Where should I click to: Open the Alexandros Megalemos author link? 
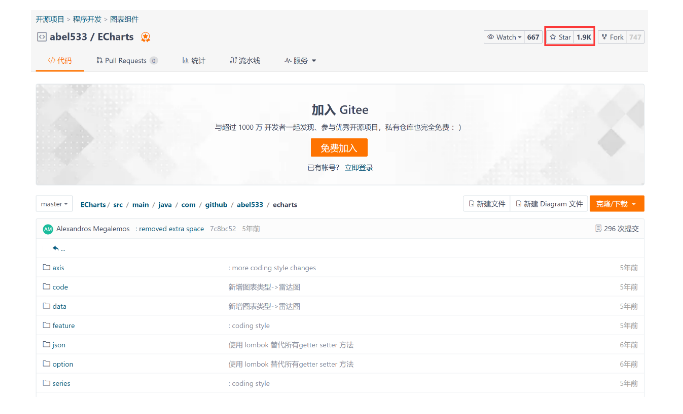click(93, 229)
